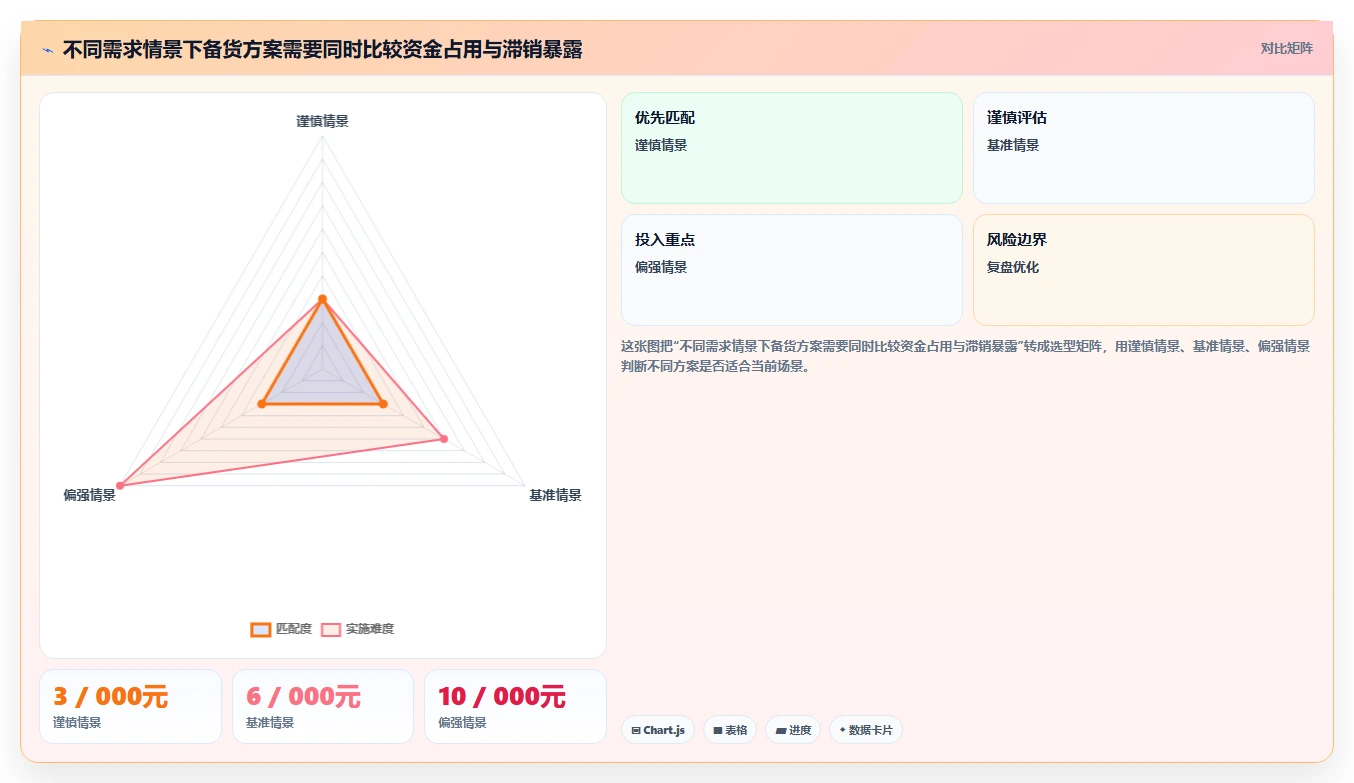Click the 偏强情景 radar axis label
This screenshot has height=783, width=1354.
90,495
